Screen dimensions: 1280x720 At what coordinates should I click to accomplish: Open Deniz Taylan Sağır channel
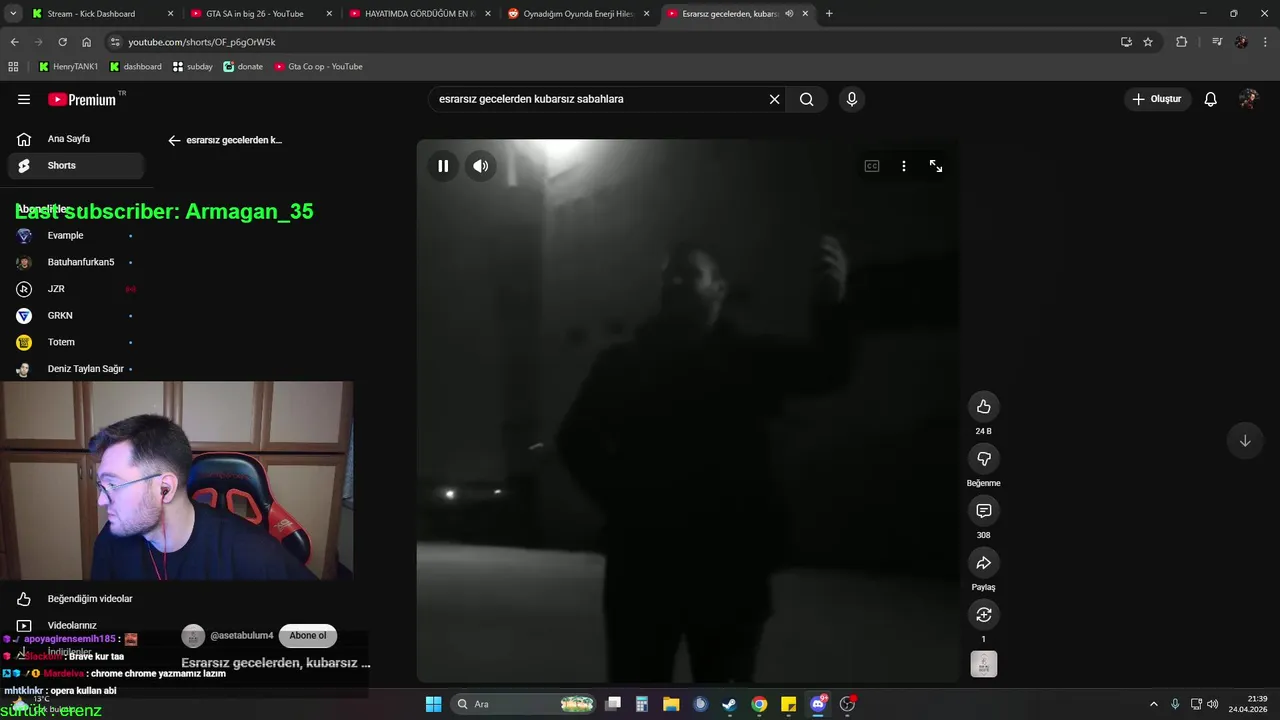point(75,369)
